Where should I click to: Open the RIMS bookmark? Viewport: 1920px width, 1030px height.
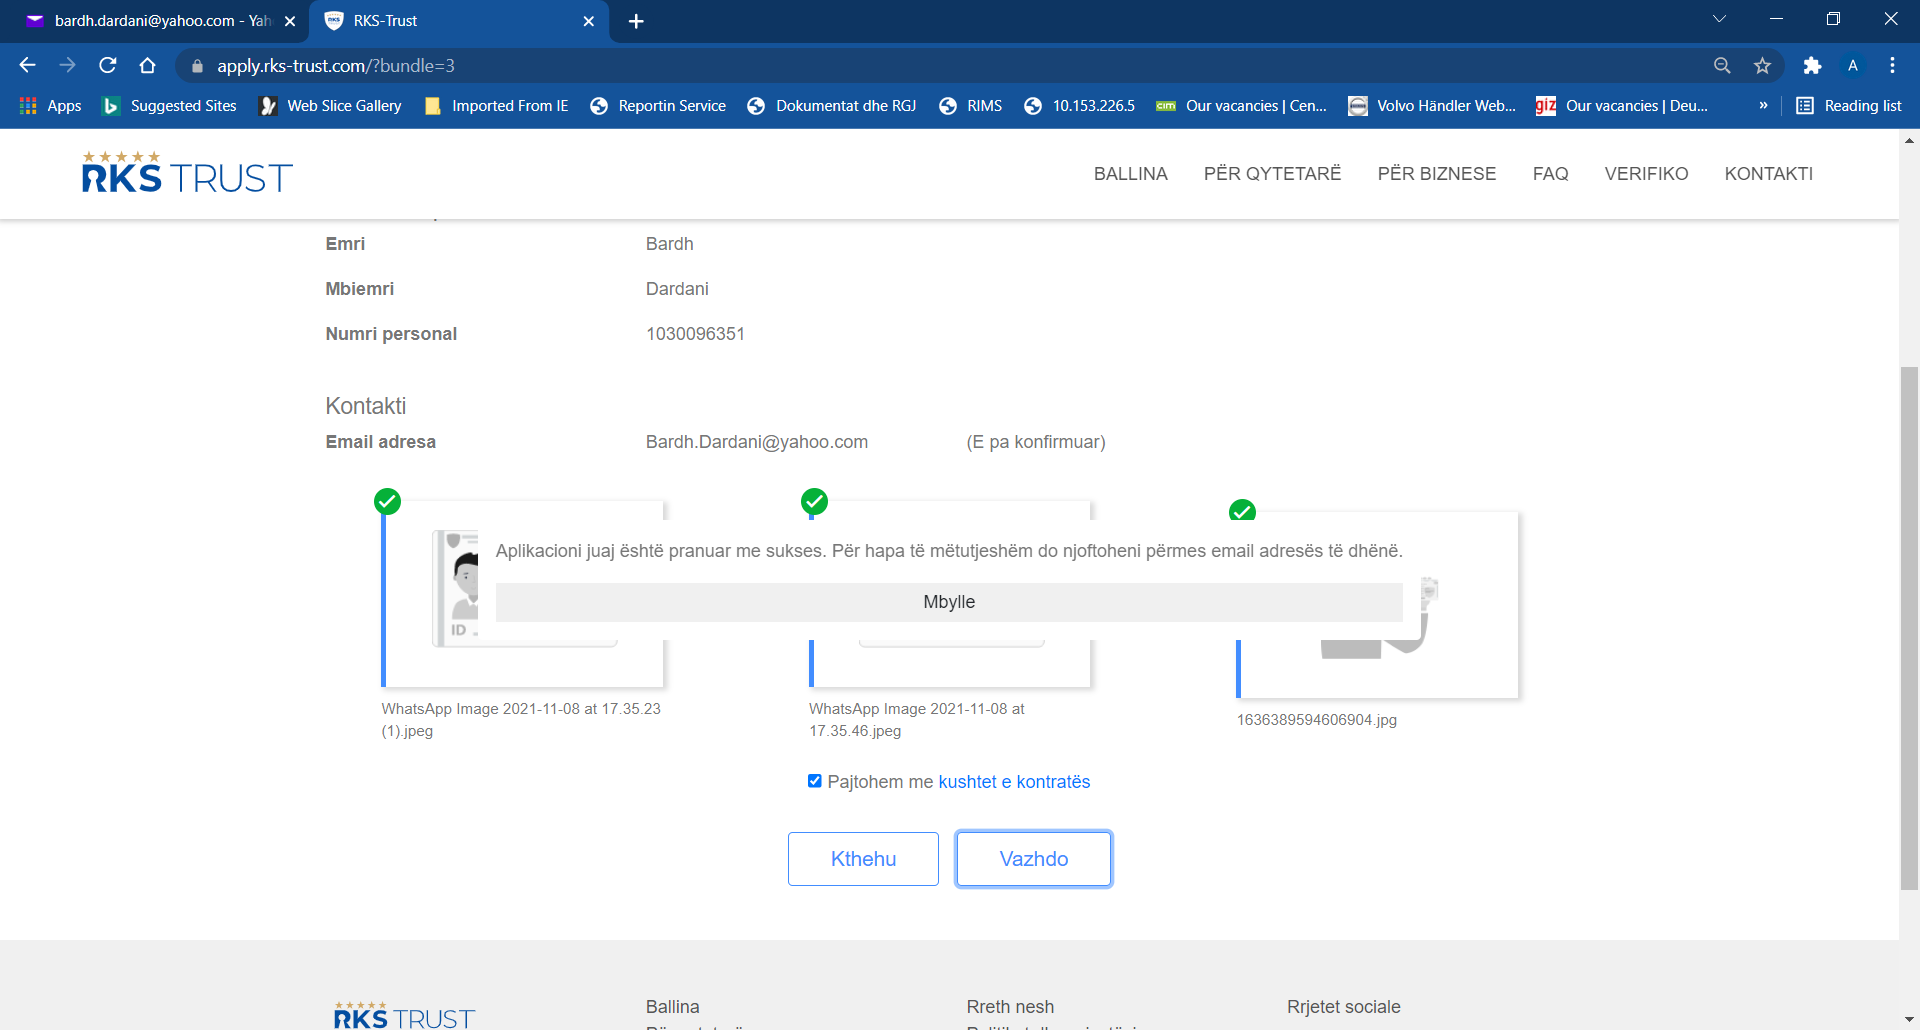(x=971, y=105)
